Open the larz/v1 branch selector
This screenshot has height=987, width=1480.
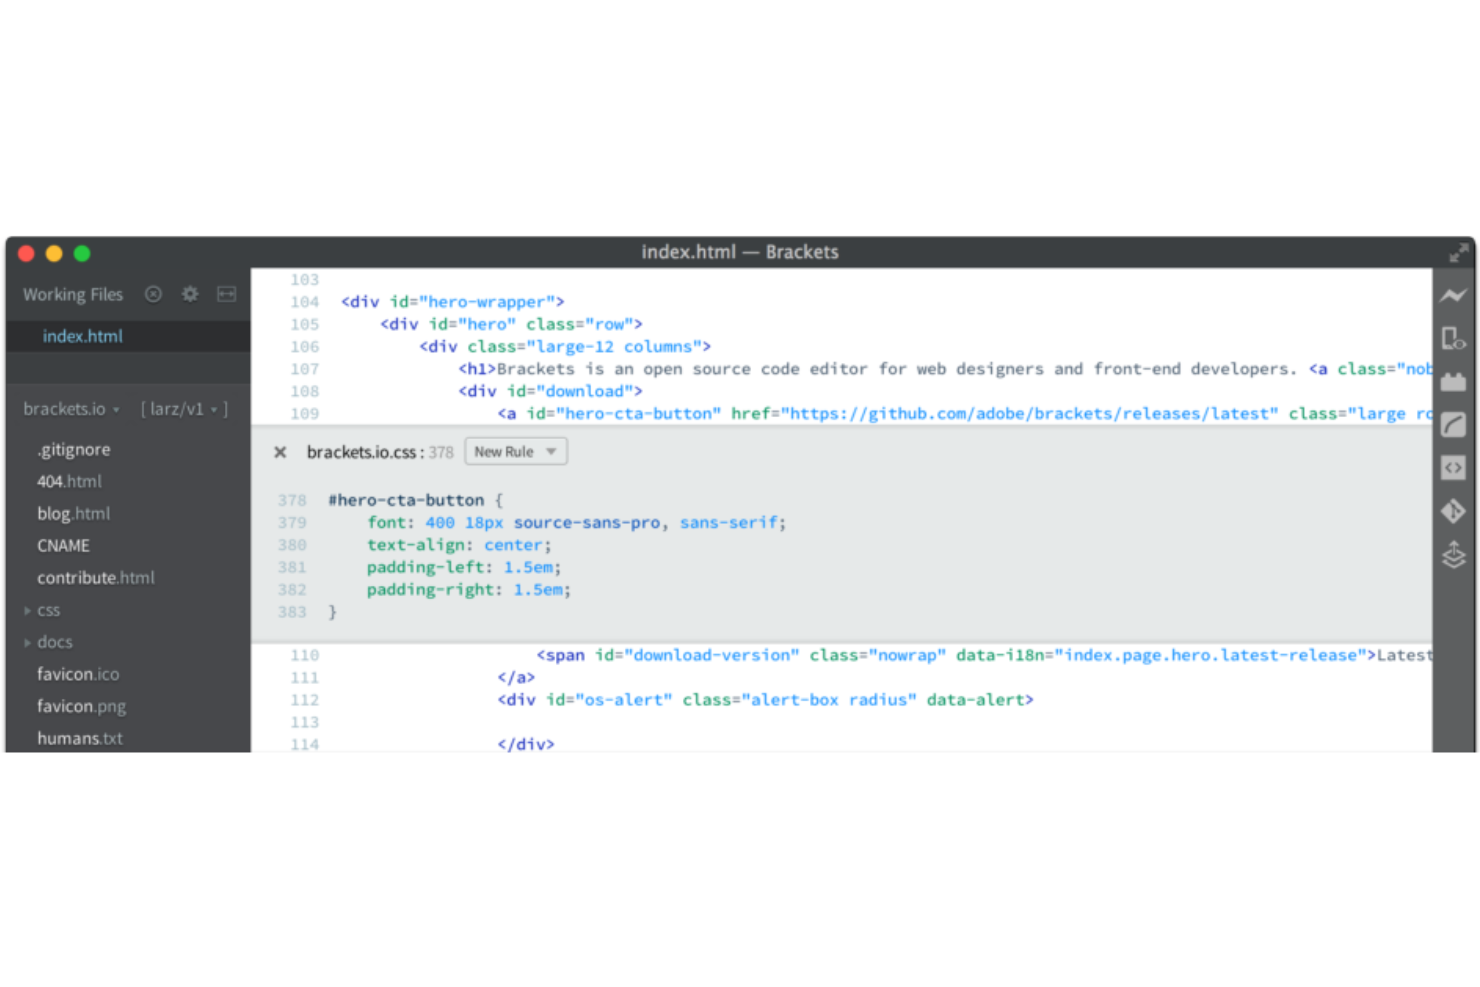[183, 408]
